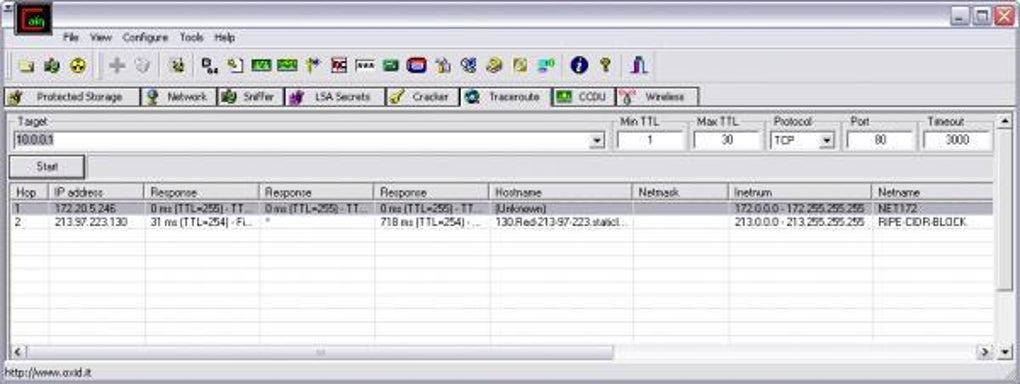Expand the Target address dropdown arrow
Viewport: 1020px width, 384px height.
tap(597, 141)
